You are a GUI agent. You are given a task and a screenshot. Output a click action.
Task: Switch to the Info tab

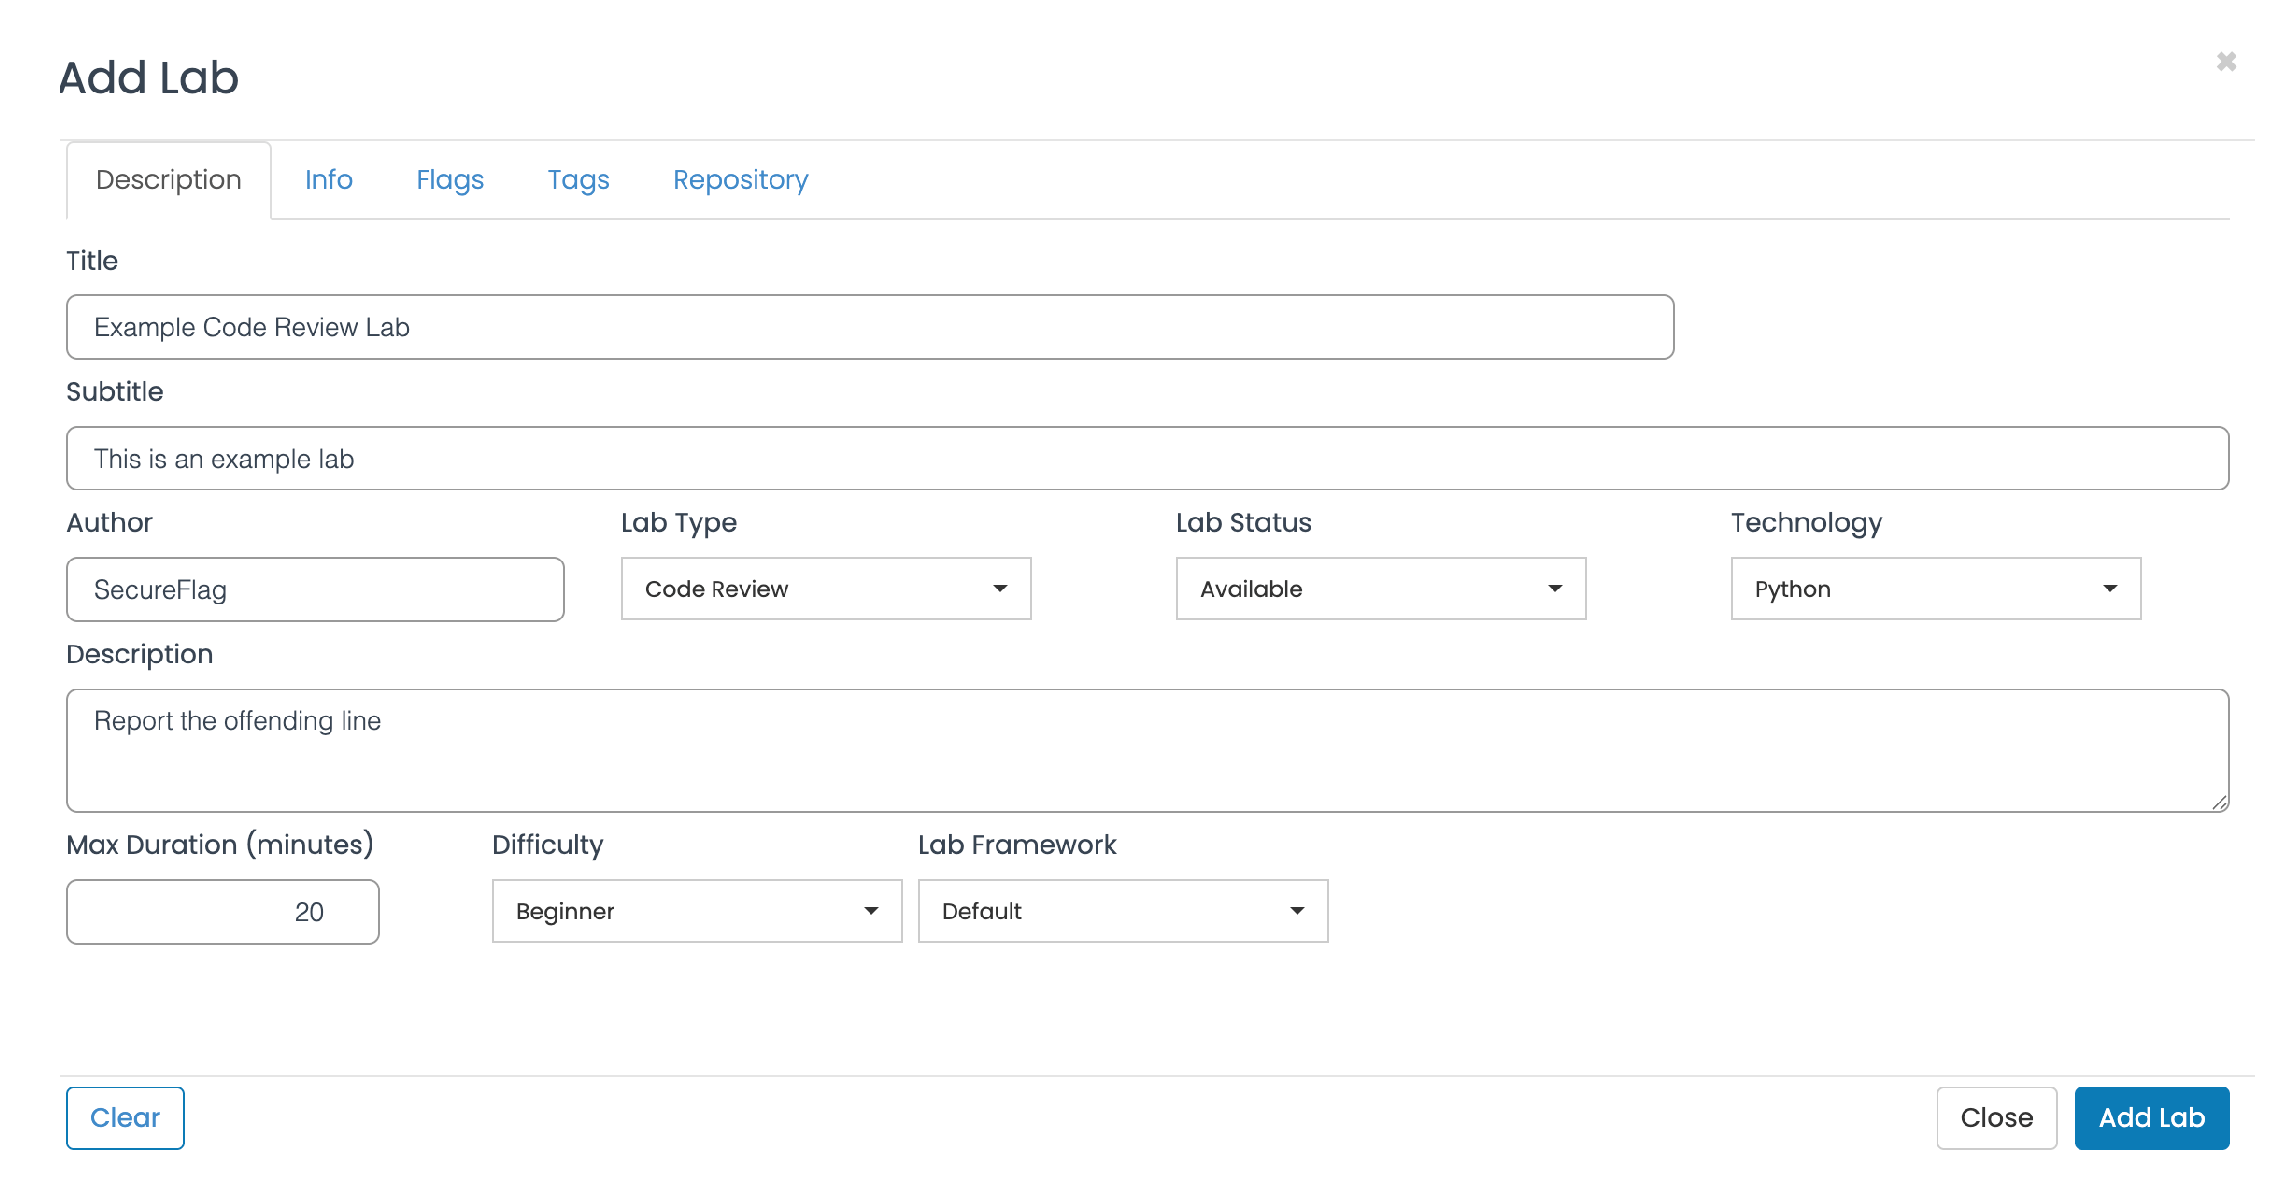(x=329, y=180)
